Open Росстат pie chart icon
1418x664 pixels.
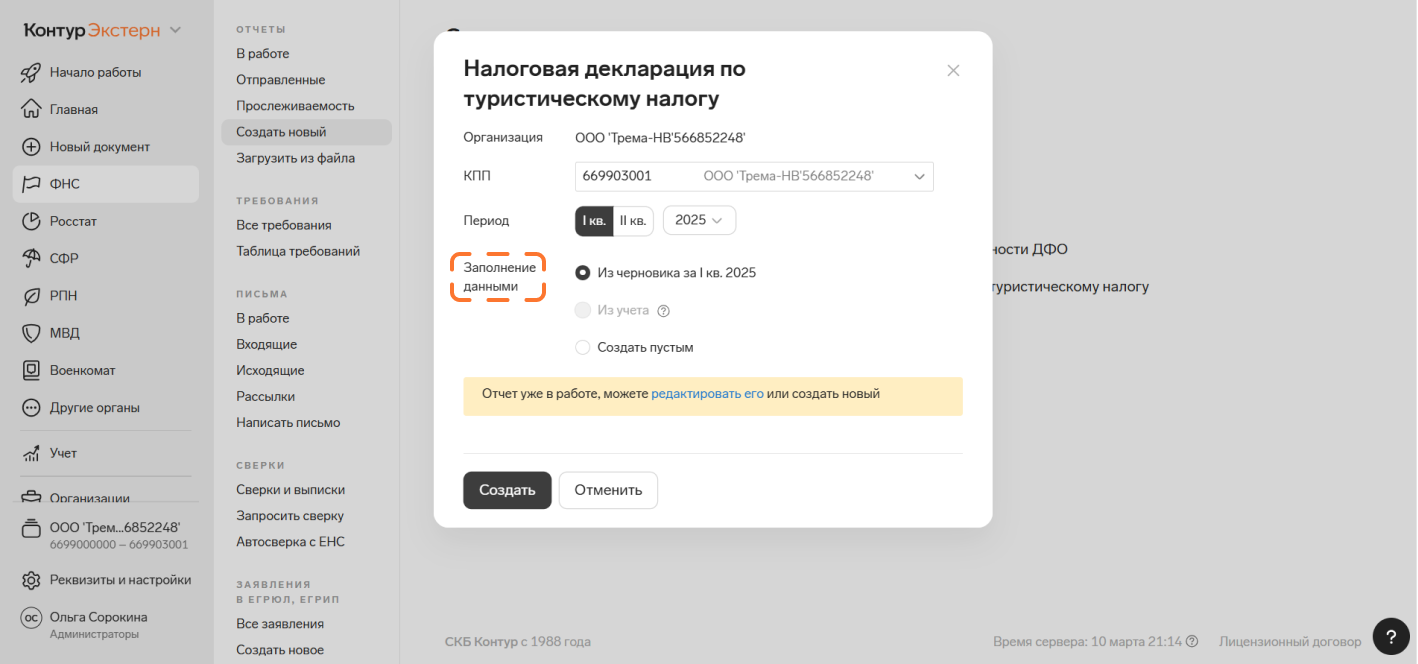pos(31,221)
